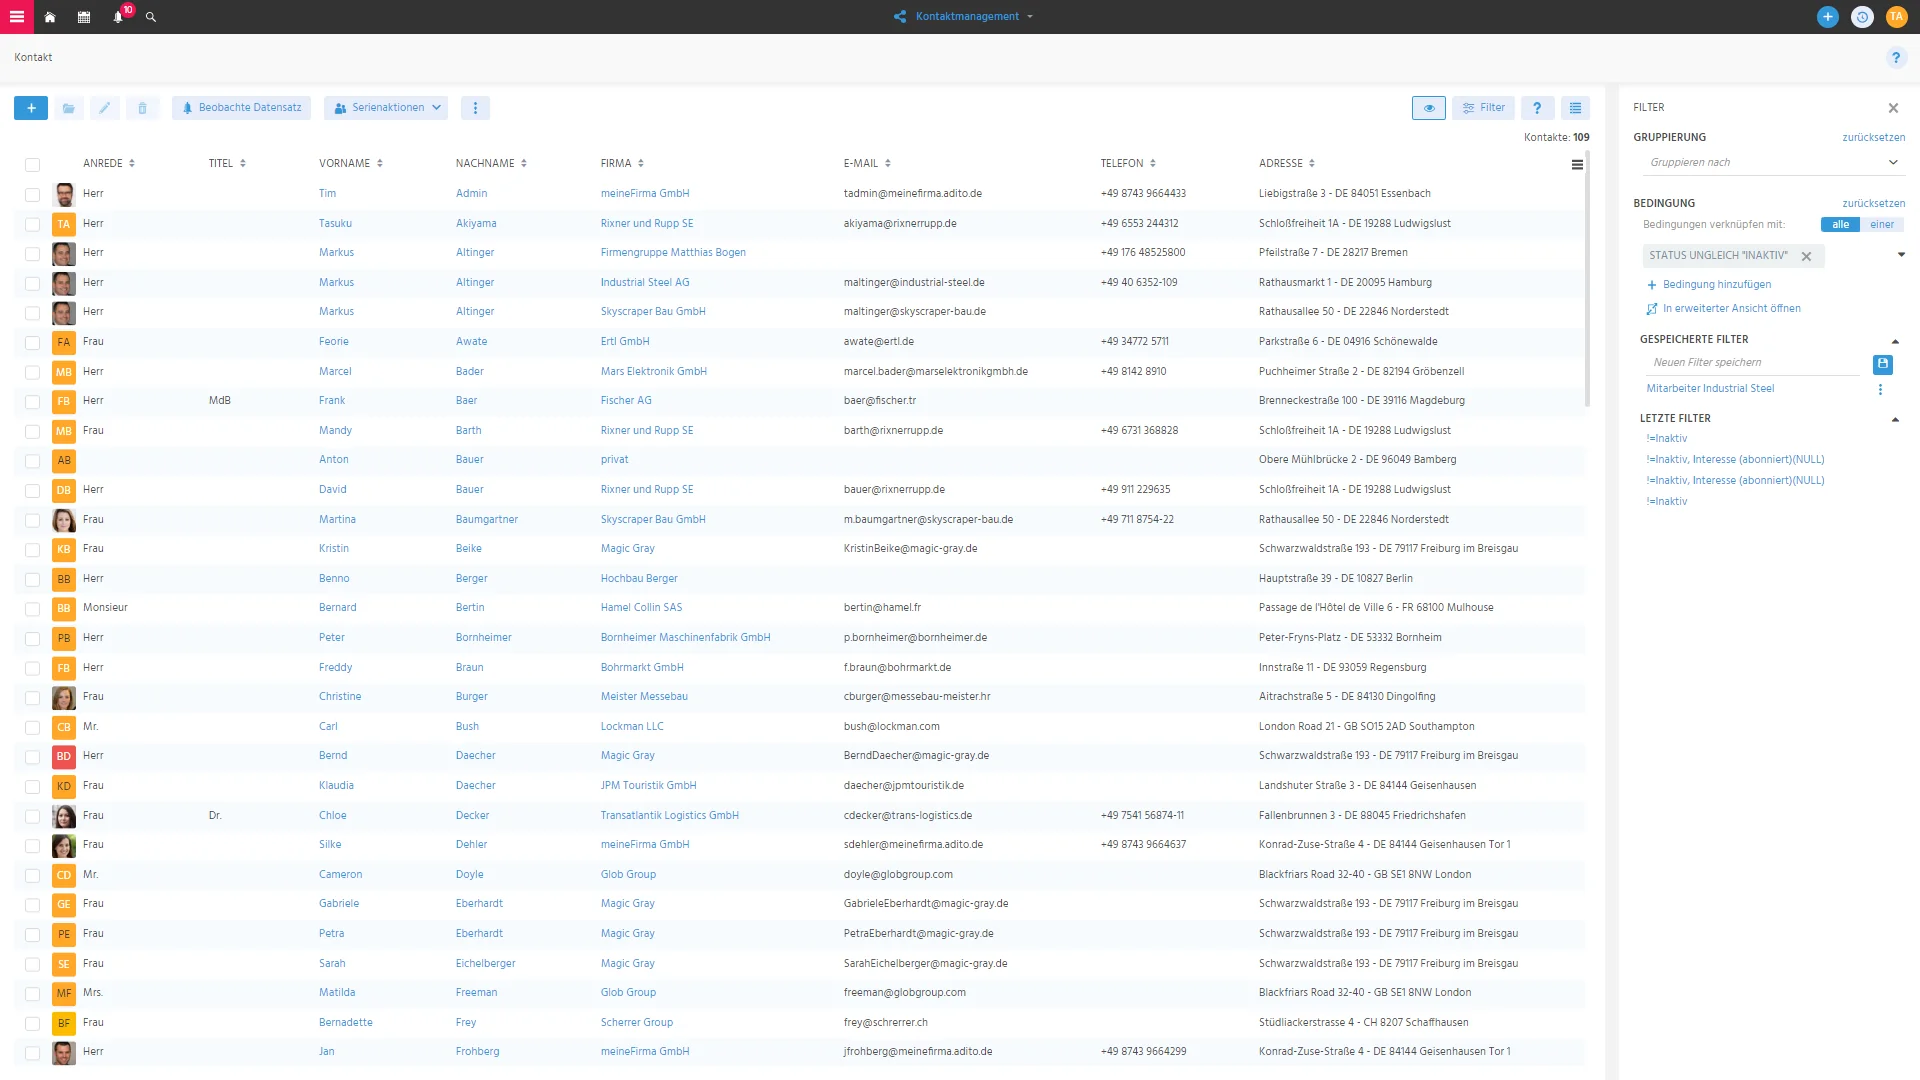
Task: Open the TA user avatar menu
Action: coord(1896,17)
